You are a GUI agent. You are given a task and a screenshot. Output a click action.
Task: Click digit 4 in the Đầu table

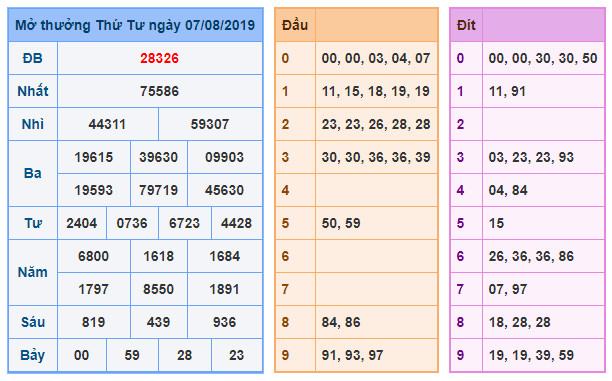[285, 190]
